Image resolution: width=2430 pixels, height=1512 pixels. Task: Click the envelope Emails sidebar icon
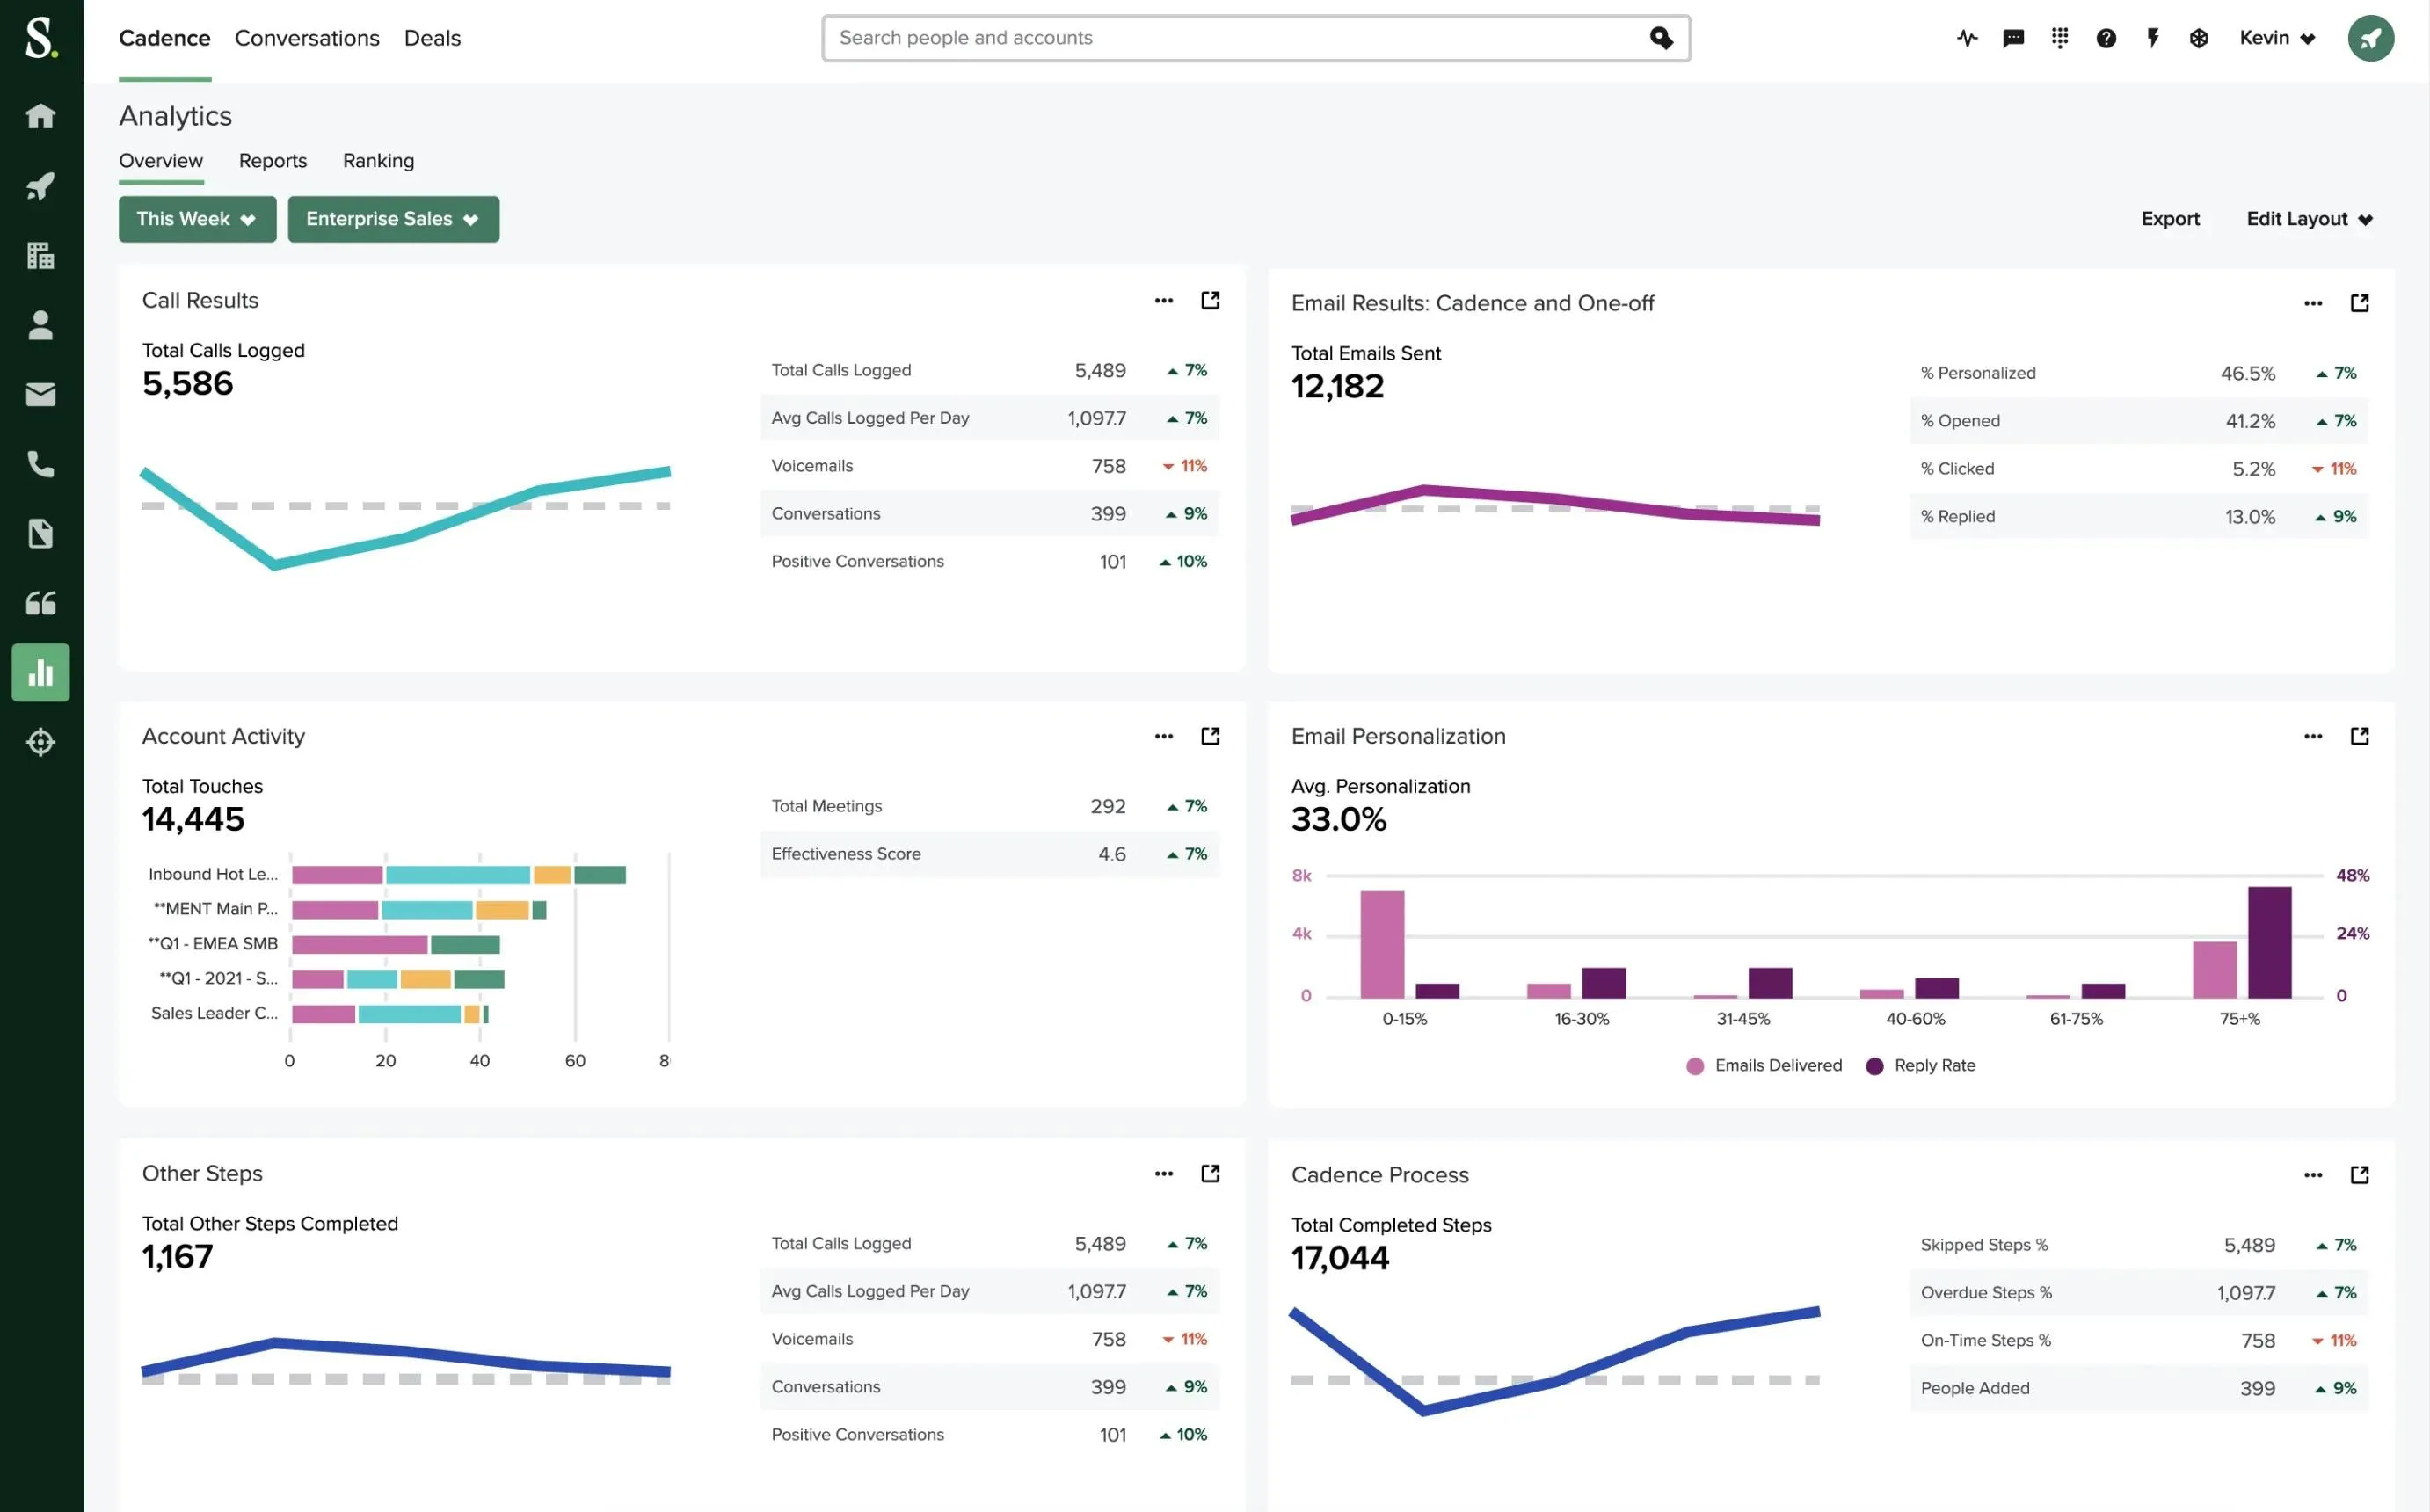[40, 395]
